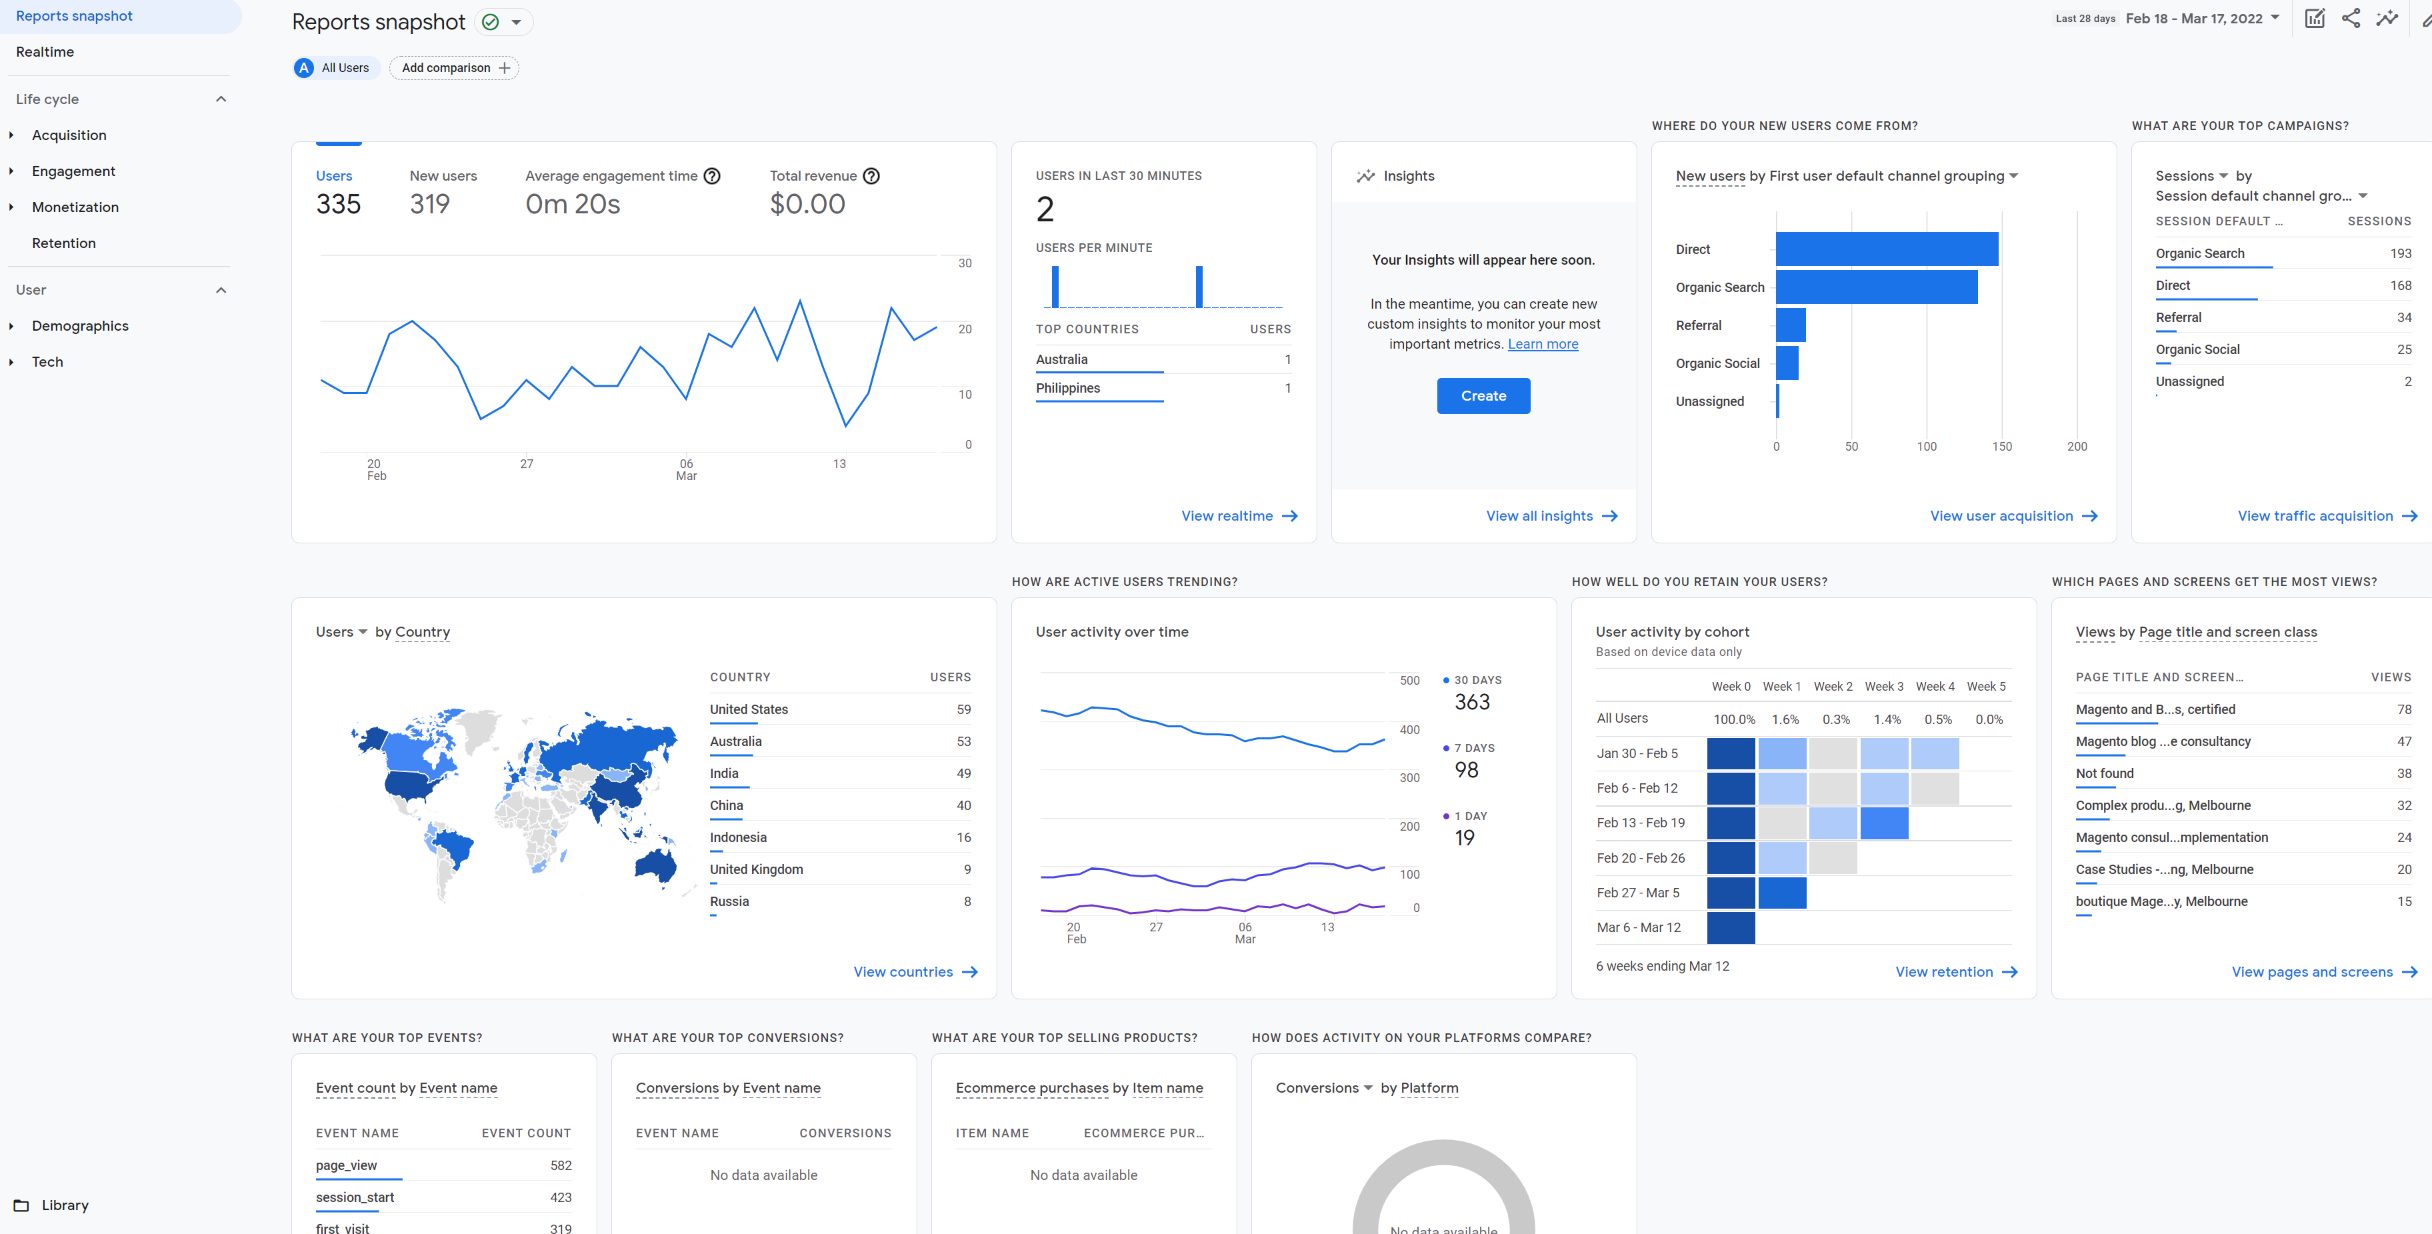Image resolution: width=2432 pixels, height=1234 pixels.
Task: Select the New users metric tab
Action: (443, 192)
